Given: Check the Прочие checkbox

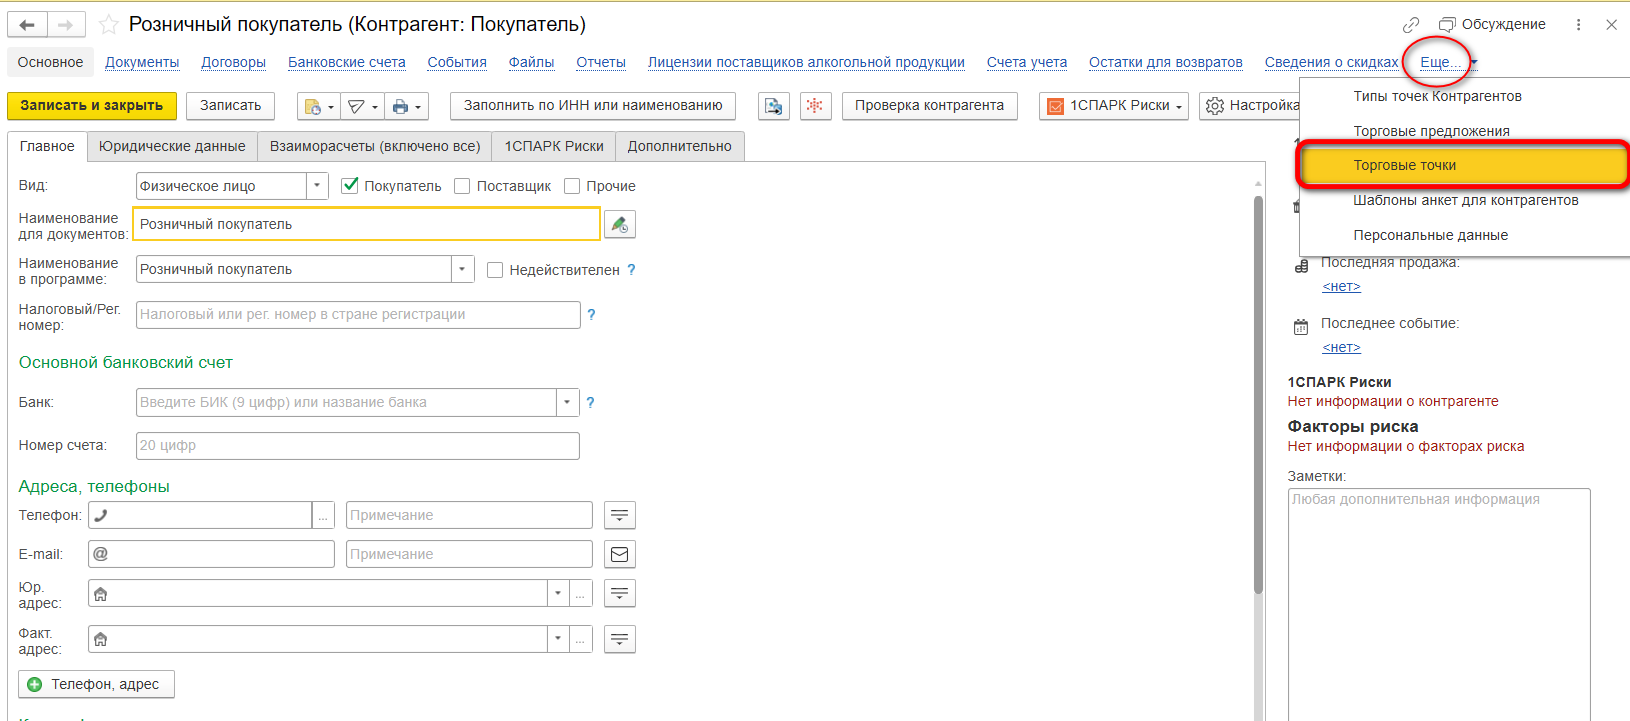Looking at the screenshot, I should 572,186.
